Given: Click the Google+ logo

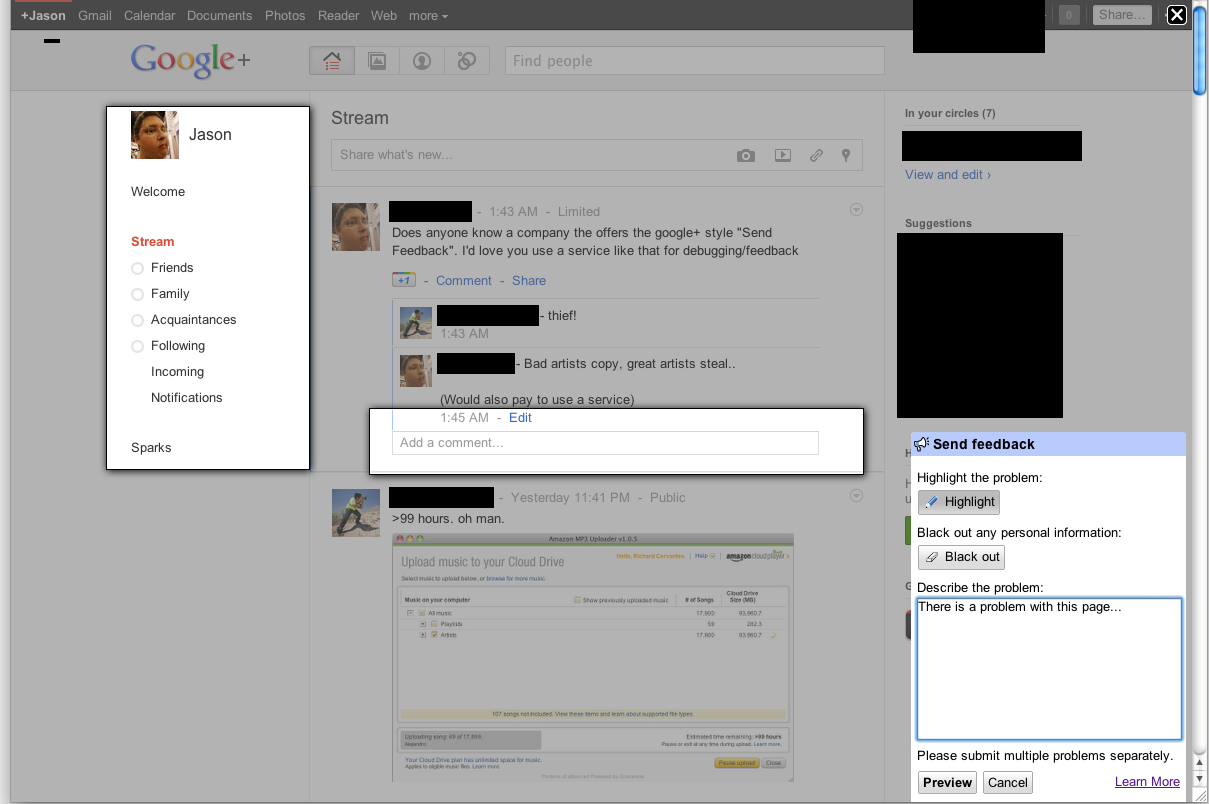Looking at the screenshot, I should tap(190, 61).
